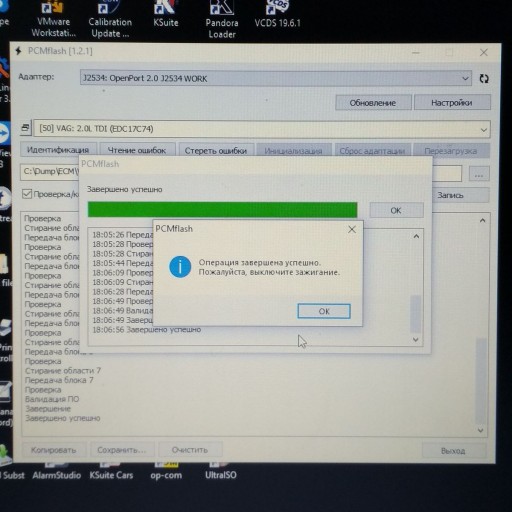The image size is (512, 512).
Task: Click the browse file ellipsis button
Action: coord(479,174)
